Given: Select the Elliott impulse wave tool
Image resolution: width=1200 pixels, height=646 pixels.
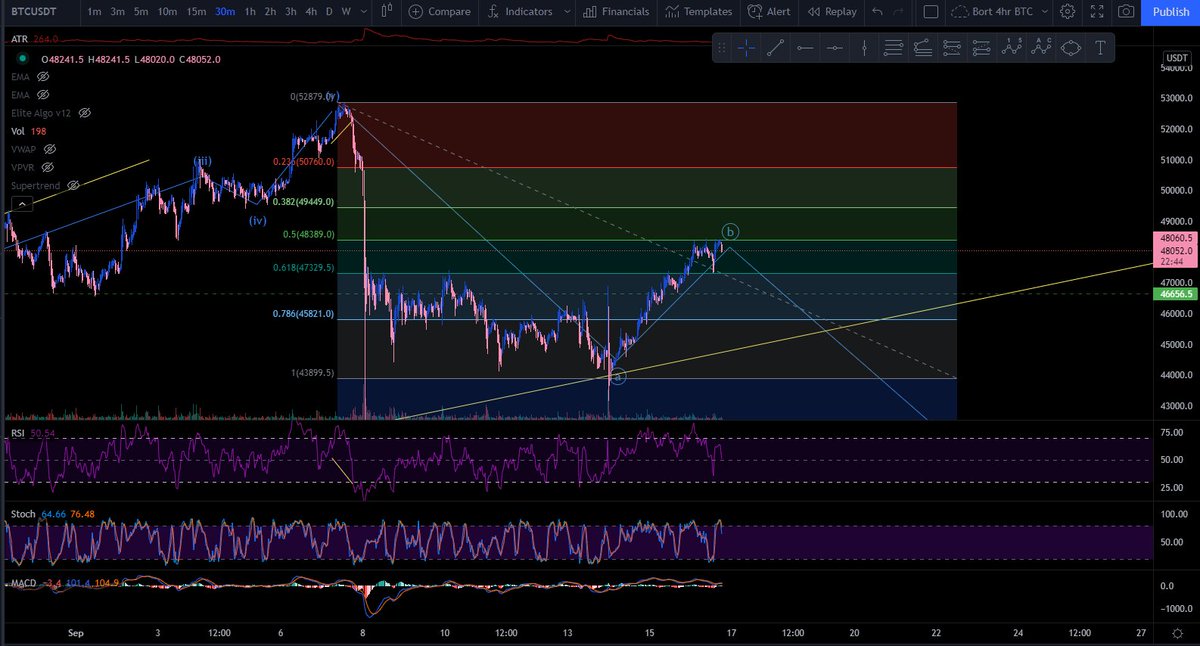Looking at the screenshot, I should (1012, 48).
